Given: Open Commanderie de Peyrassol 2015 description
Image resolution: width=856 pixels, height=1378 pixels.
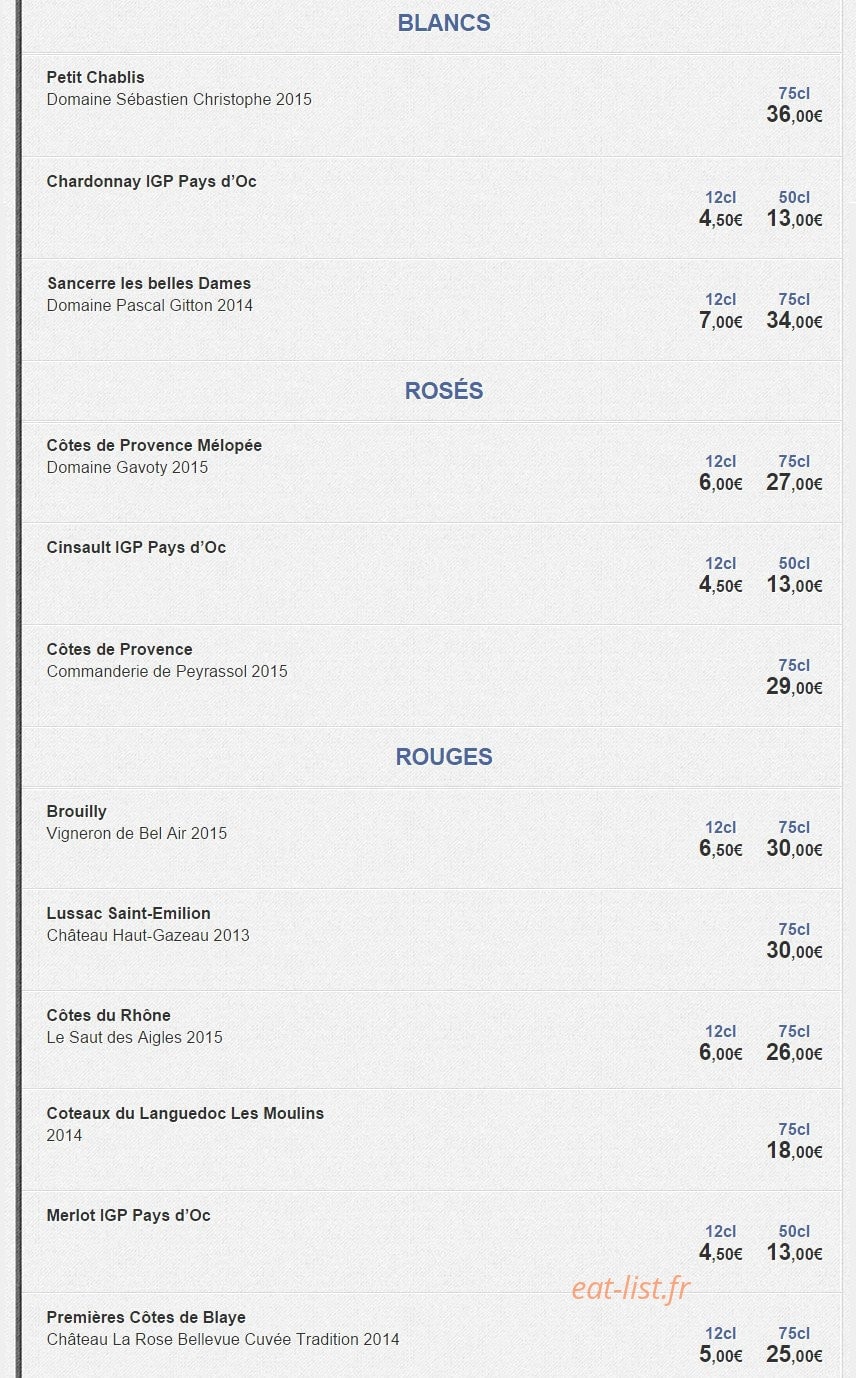Looking at the screenshot, I should pyautogui.click(x=167, y=671).
